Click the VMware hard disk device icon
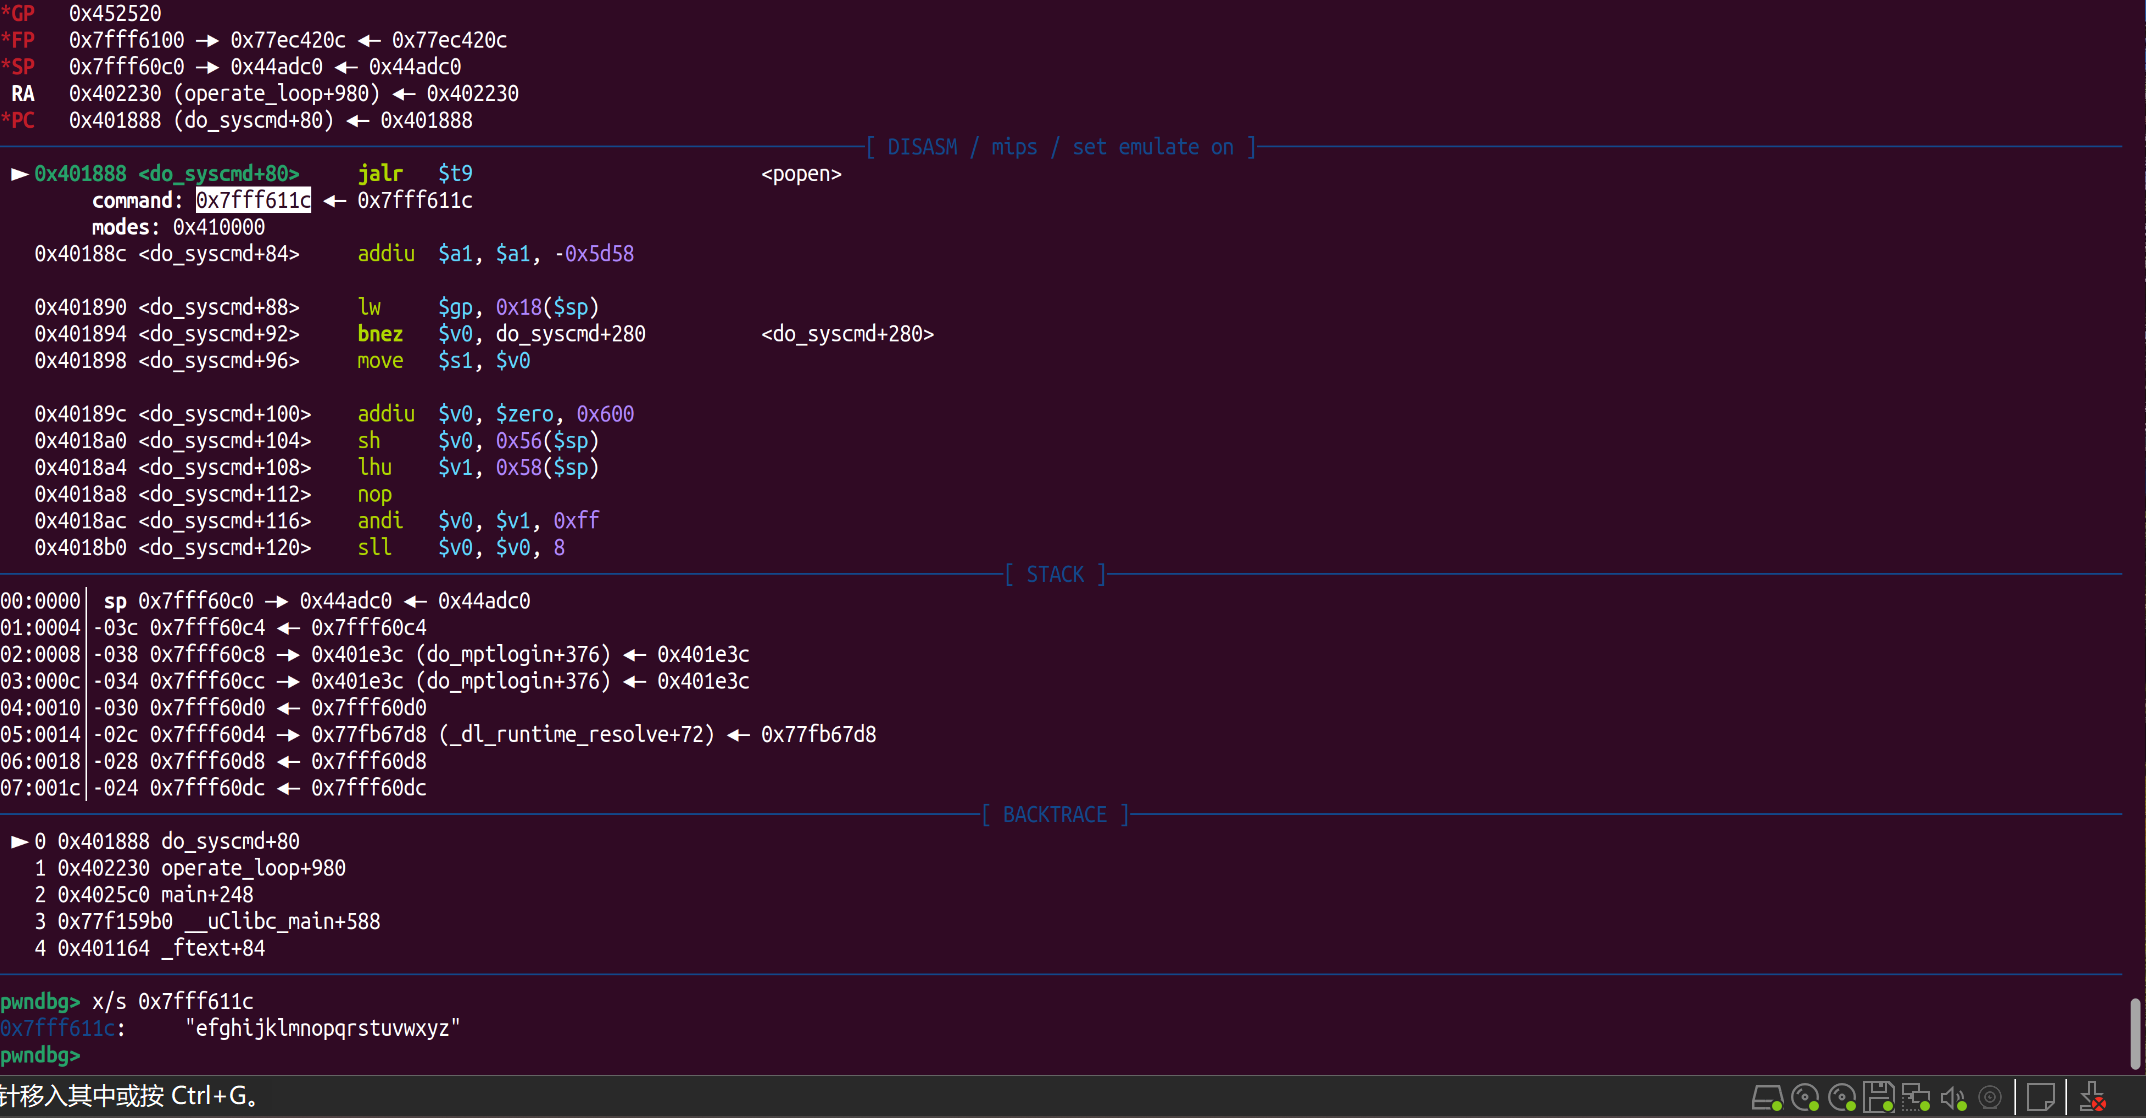The height and width of the screenshot is (1118, 2146). pyautogui.click(x=1767, y=1098)
